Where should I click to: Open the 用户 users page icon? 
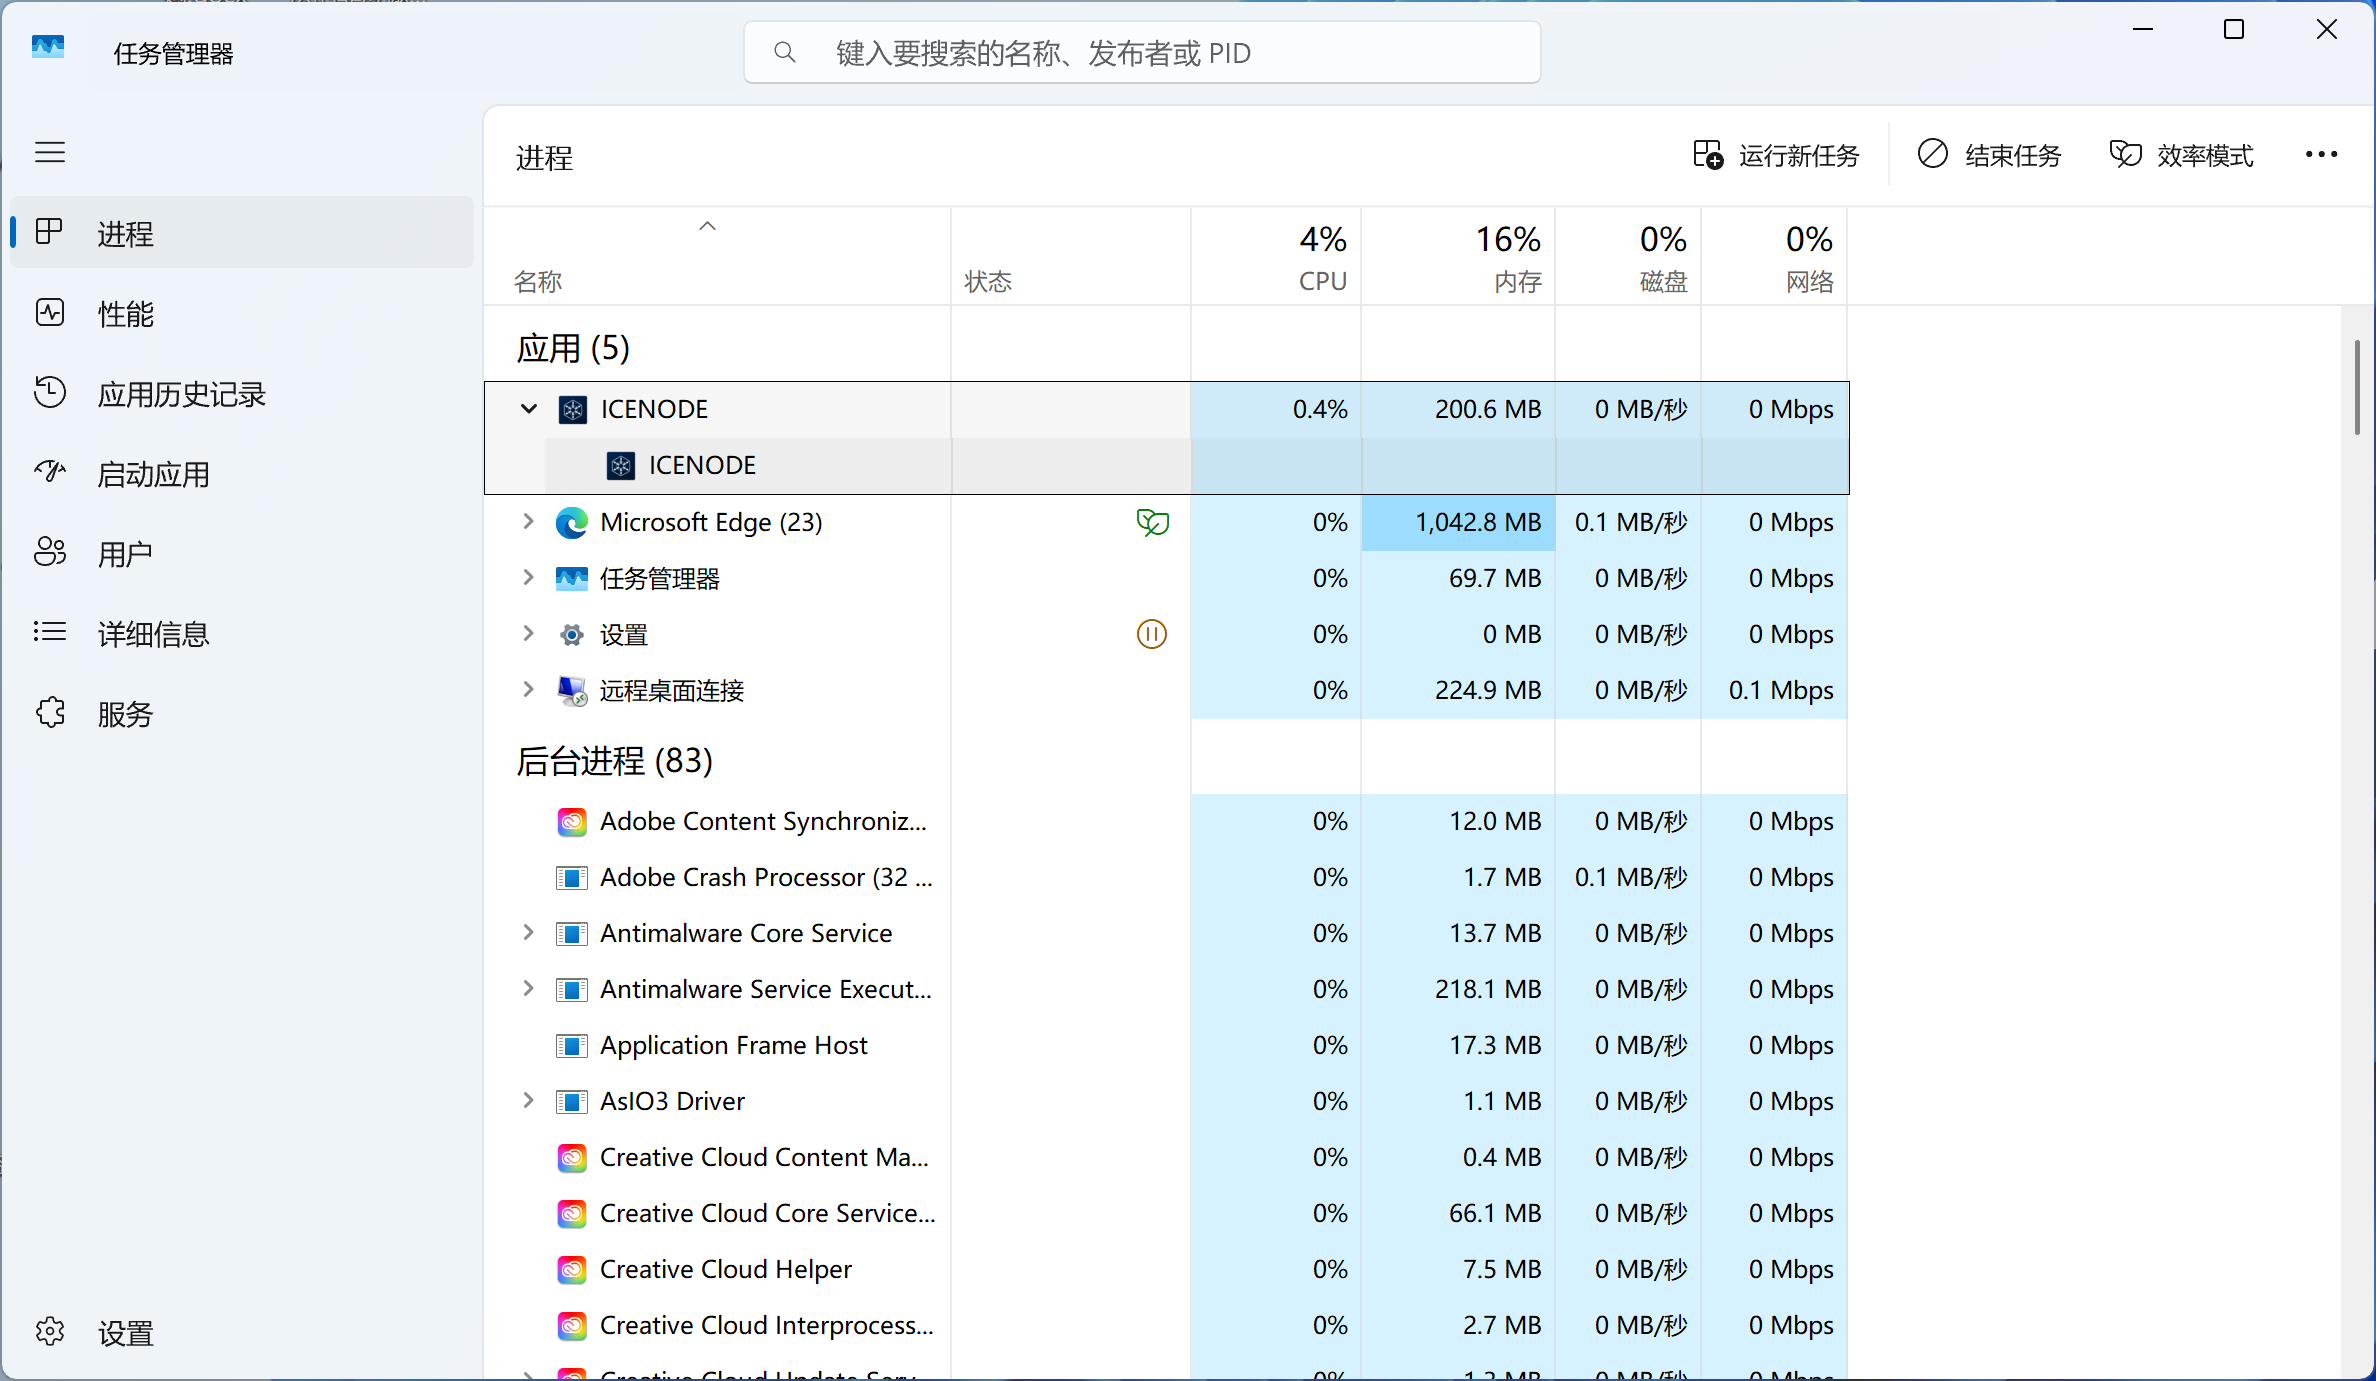point(50,552)
